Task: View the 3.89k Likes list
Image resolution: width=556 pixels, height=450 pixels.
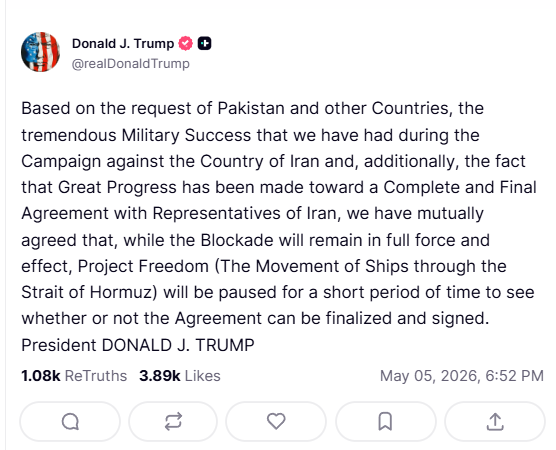Action: pyautogui.click(x=179, y=376)
